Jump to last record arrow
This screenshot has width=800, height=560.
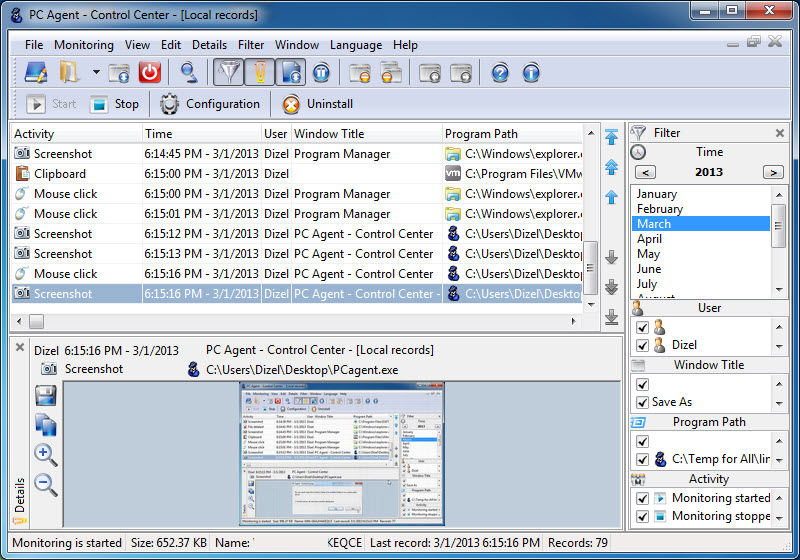tap(611, 317)
